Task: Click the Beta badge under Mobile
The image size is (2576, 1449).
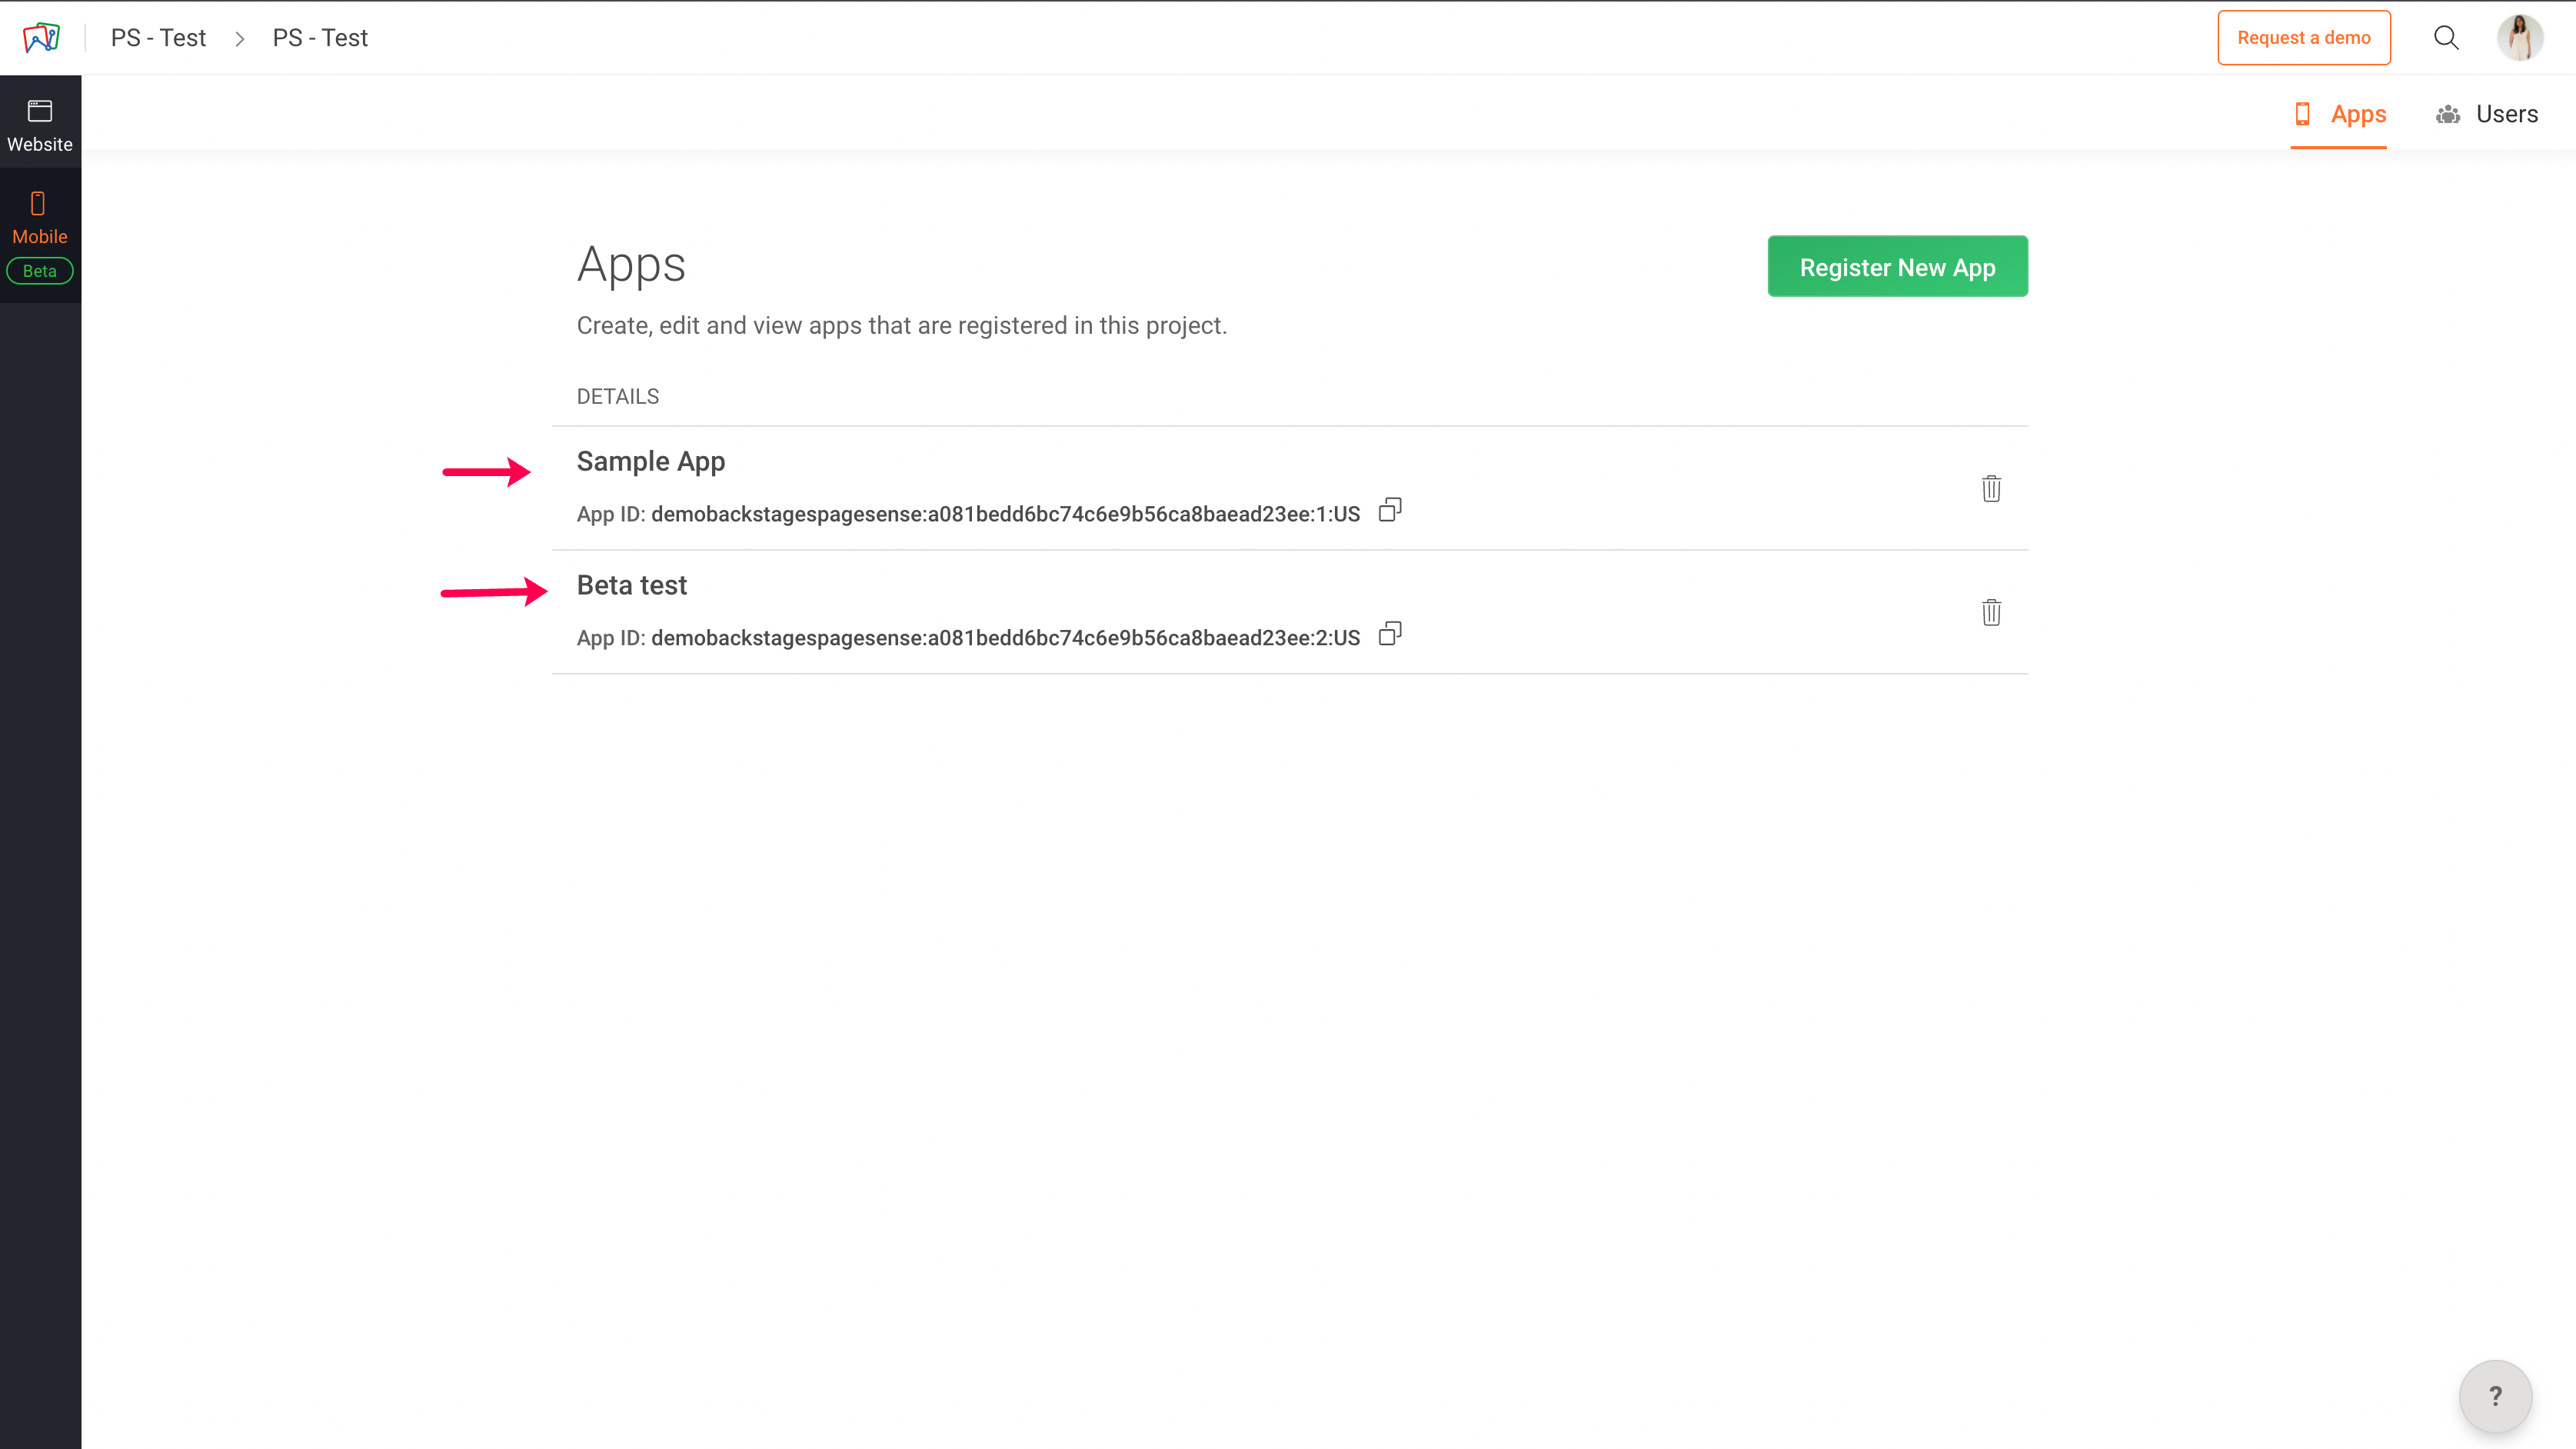Action: tap(40, 271)
